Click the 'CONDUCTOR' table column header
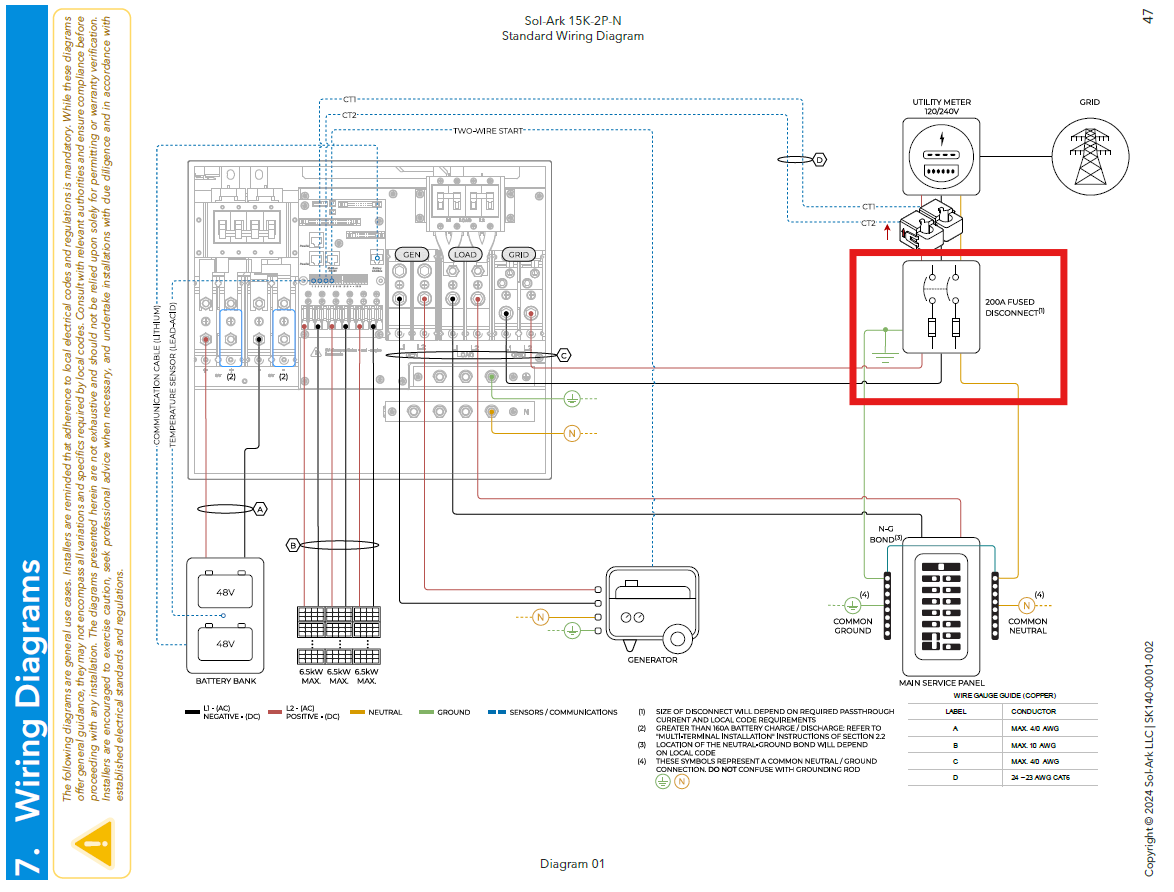This screenshot has width=1174, height=892. (1033, 712)
